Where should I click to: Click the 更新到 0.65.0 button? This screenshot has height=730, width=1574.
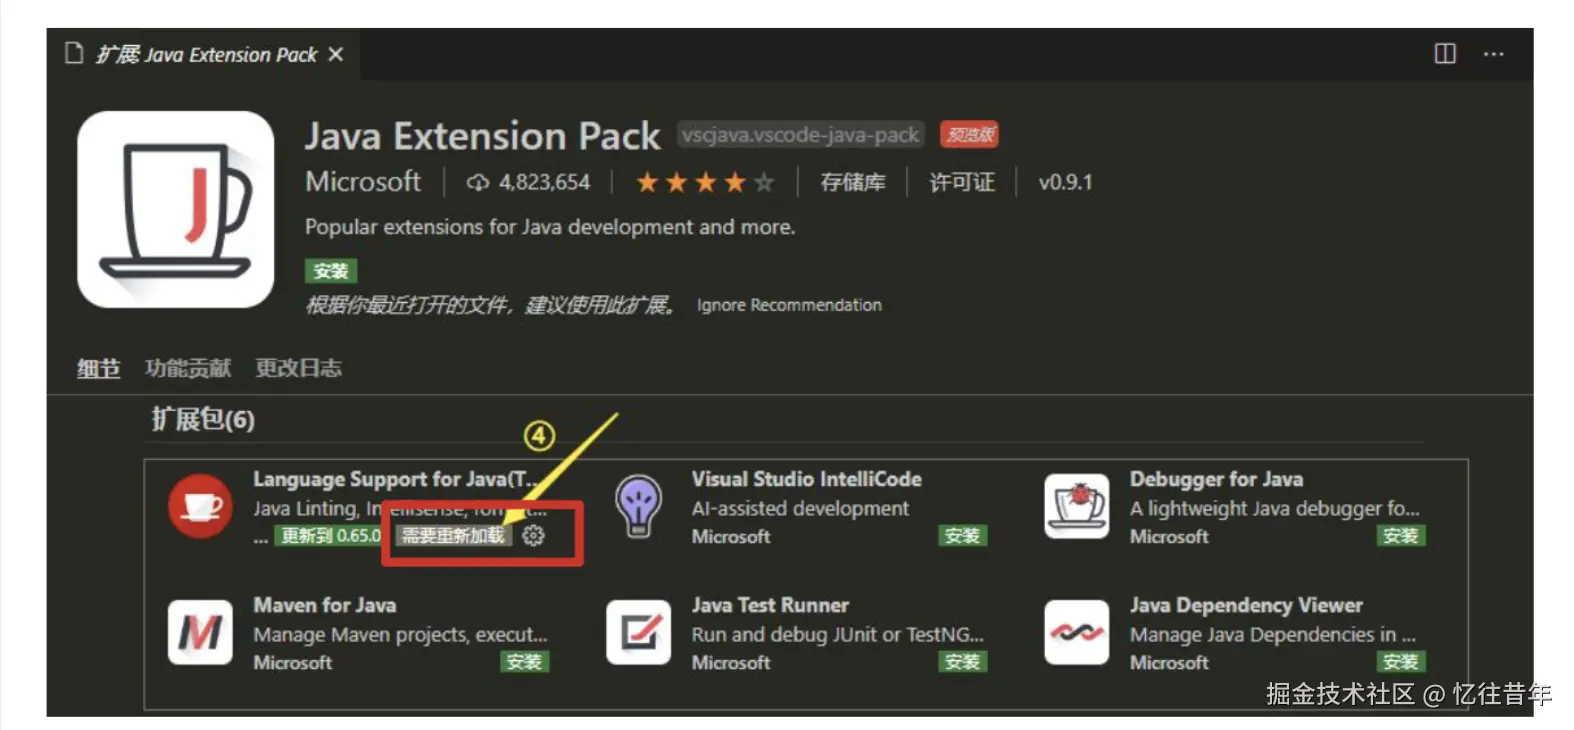330,536
